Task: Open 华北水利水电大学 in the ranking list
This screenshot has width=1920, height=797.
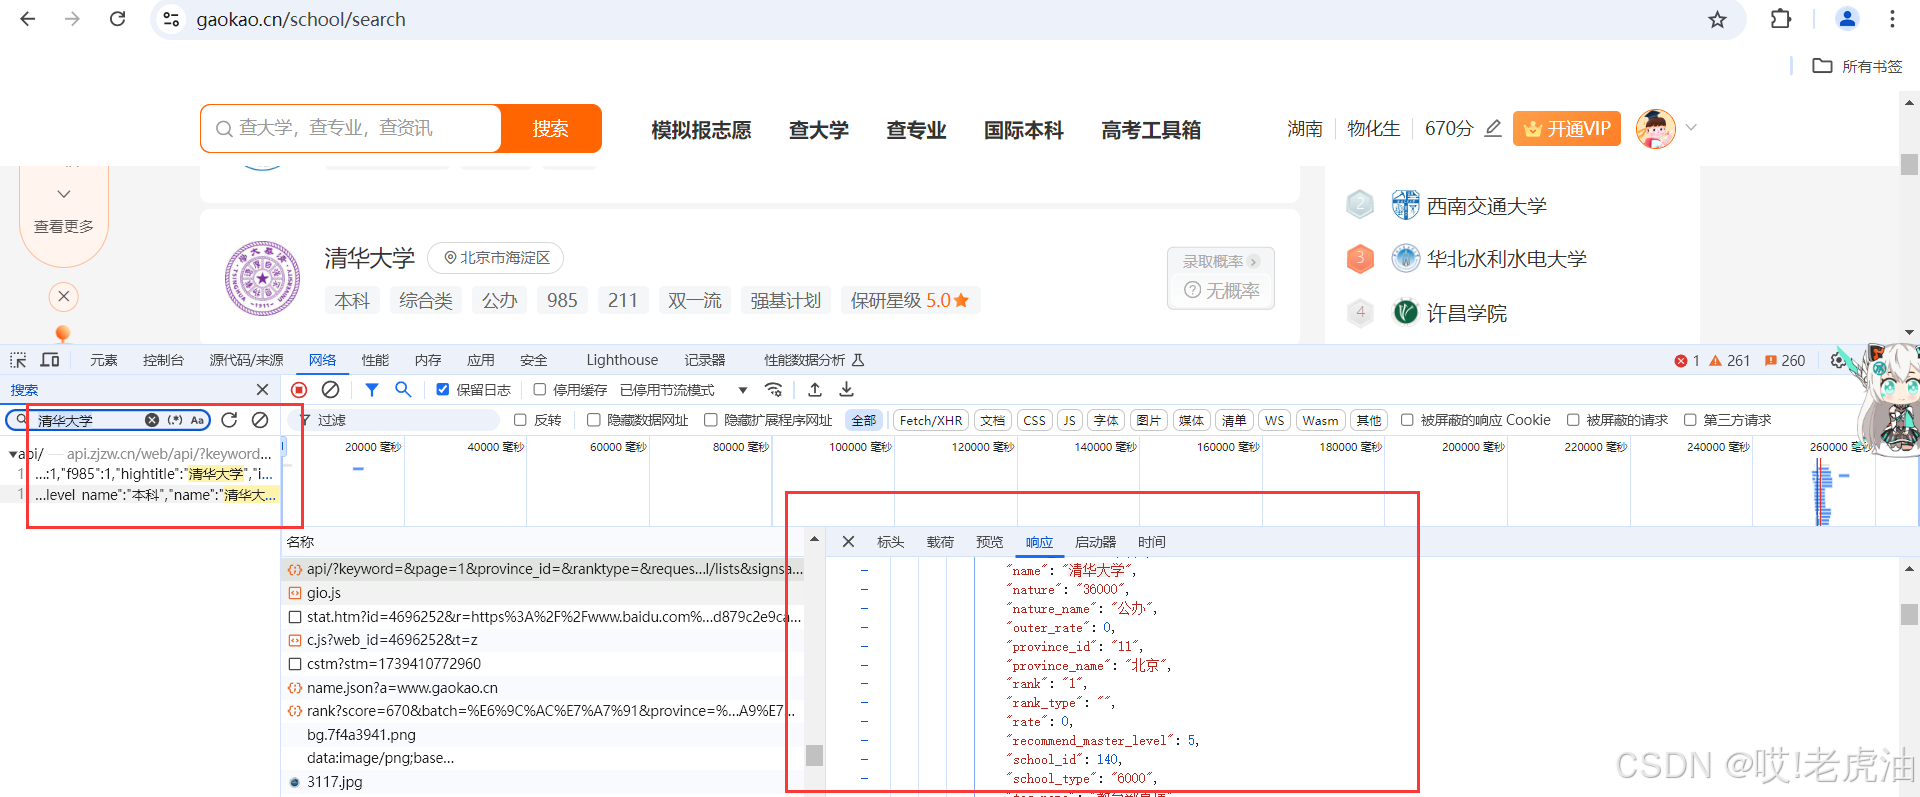Action: click(x=1506, y=259)
